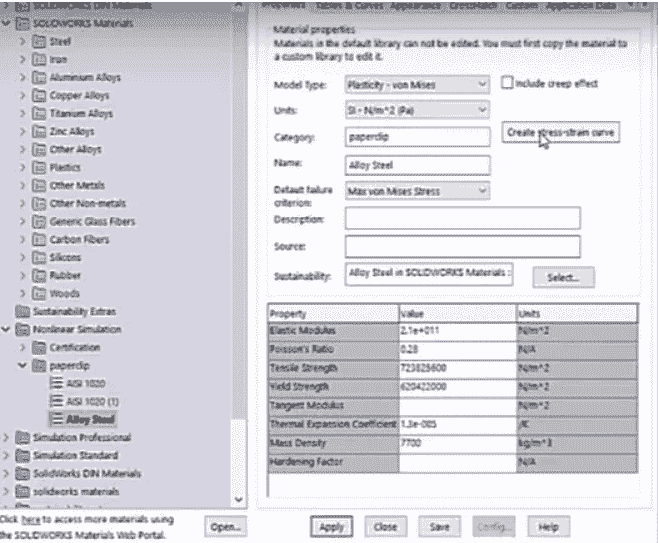Click the AISI 1020 material icon
Image resolution: width=658 pixels, height=543 pixels.
point(56,383)
